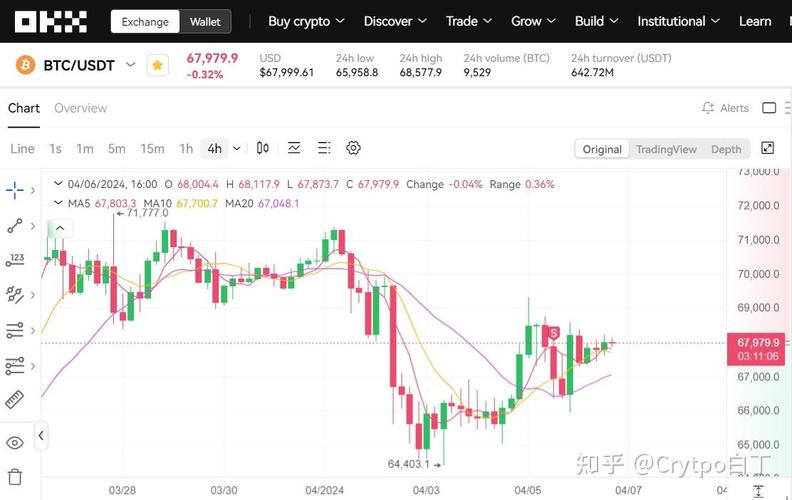Image resolution: width=792 pixels, height=500 pixels.
Task: Switch chart to TradingView mode
Action: click(x=666, y=149)
